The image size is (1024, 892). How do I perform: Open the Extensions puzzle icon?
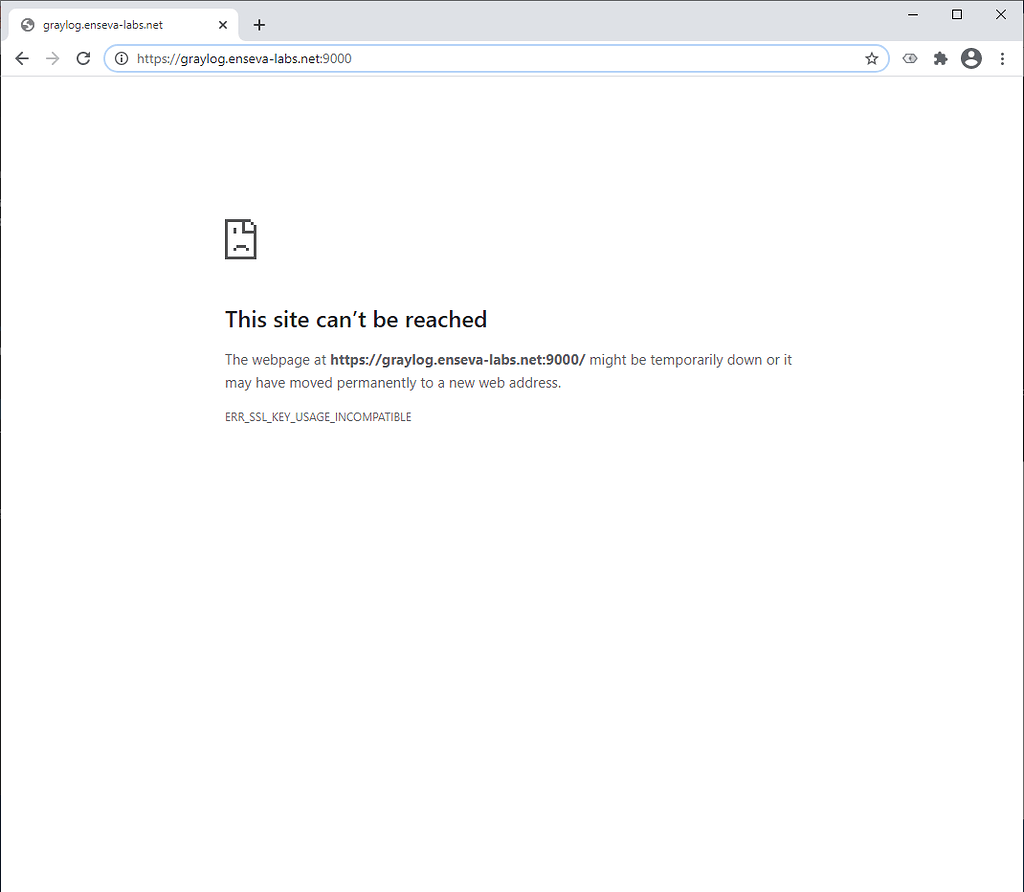pyautogui.click(x=940, y=59)
